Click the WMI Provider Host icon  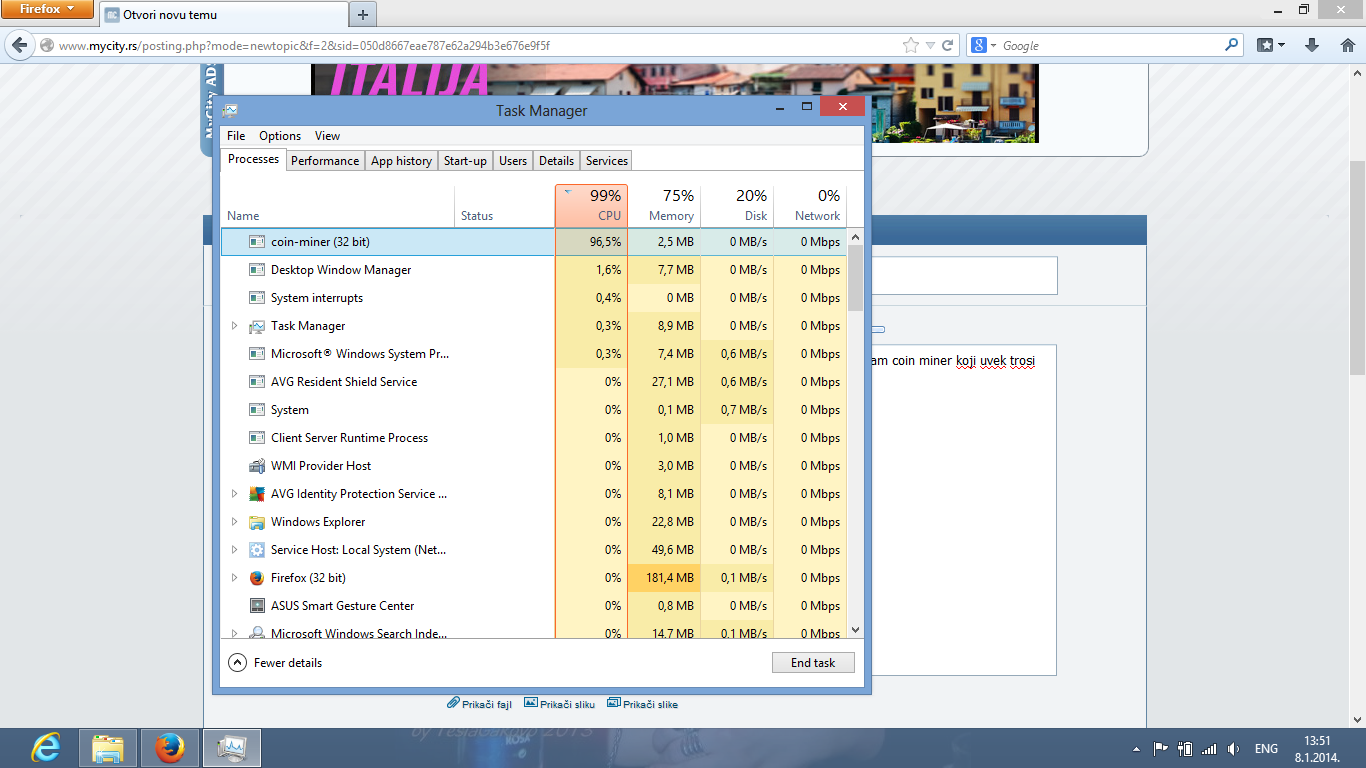coord(257,466)
